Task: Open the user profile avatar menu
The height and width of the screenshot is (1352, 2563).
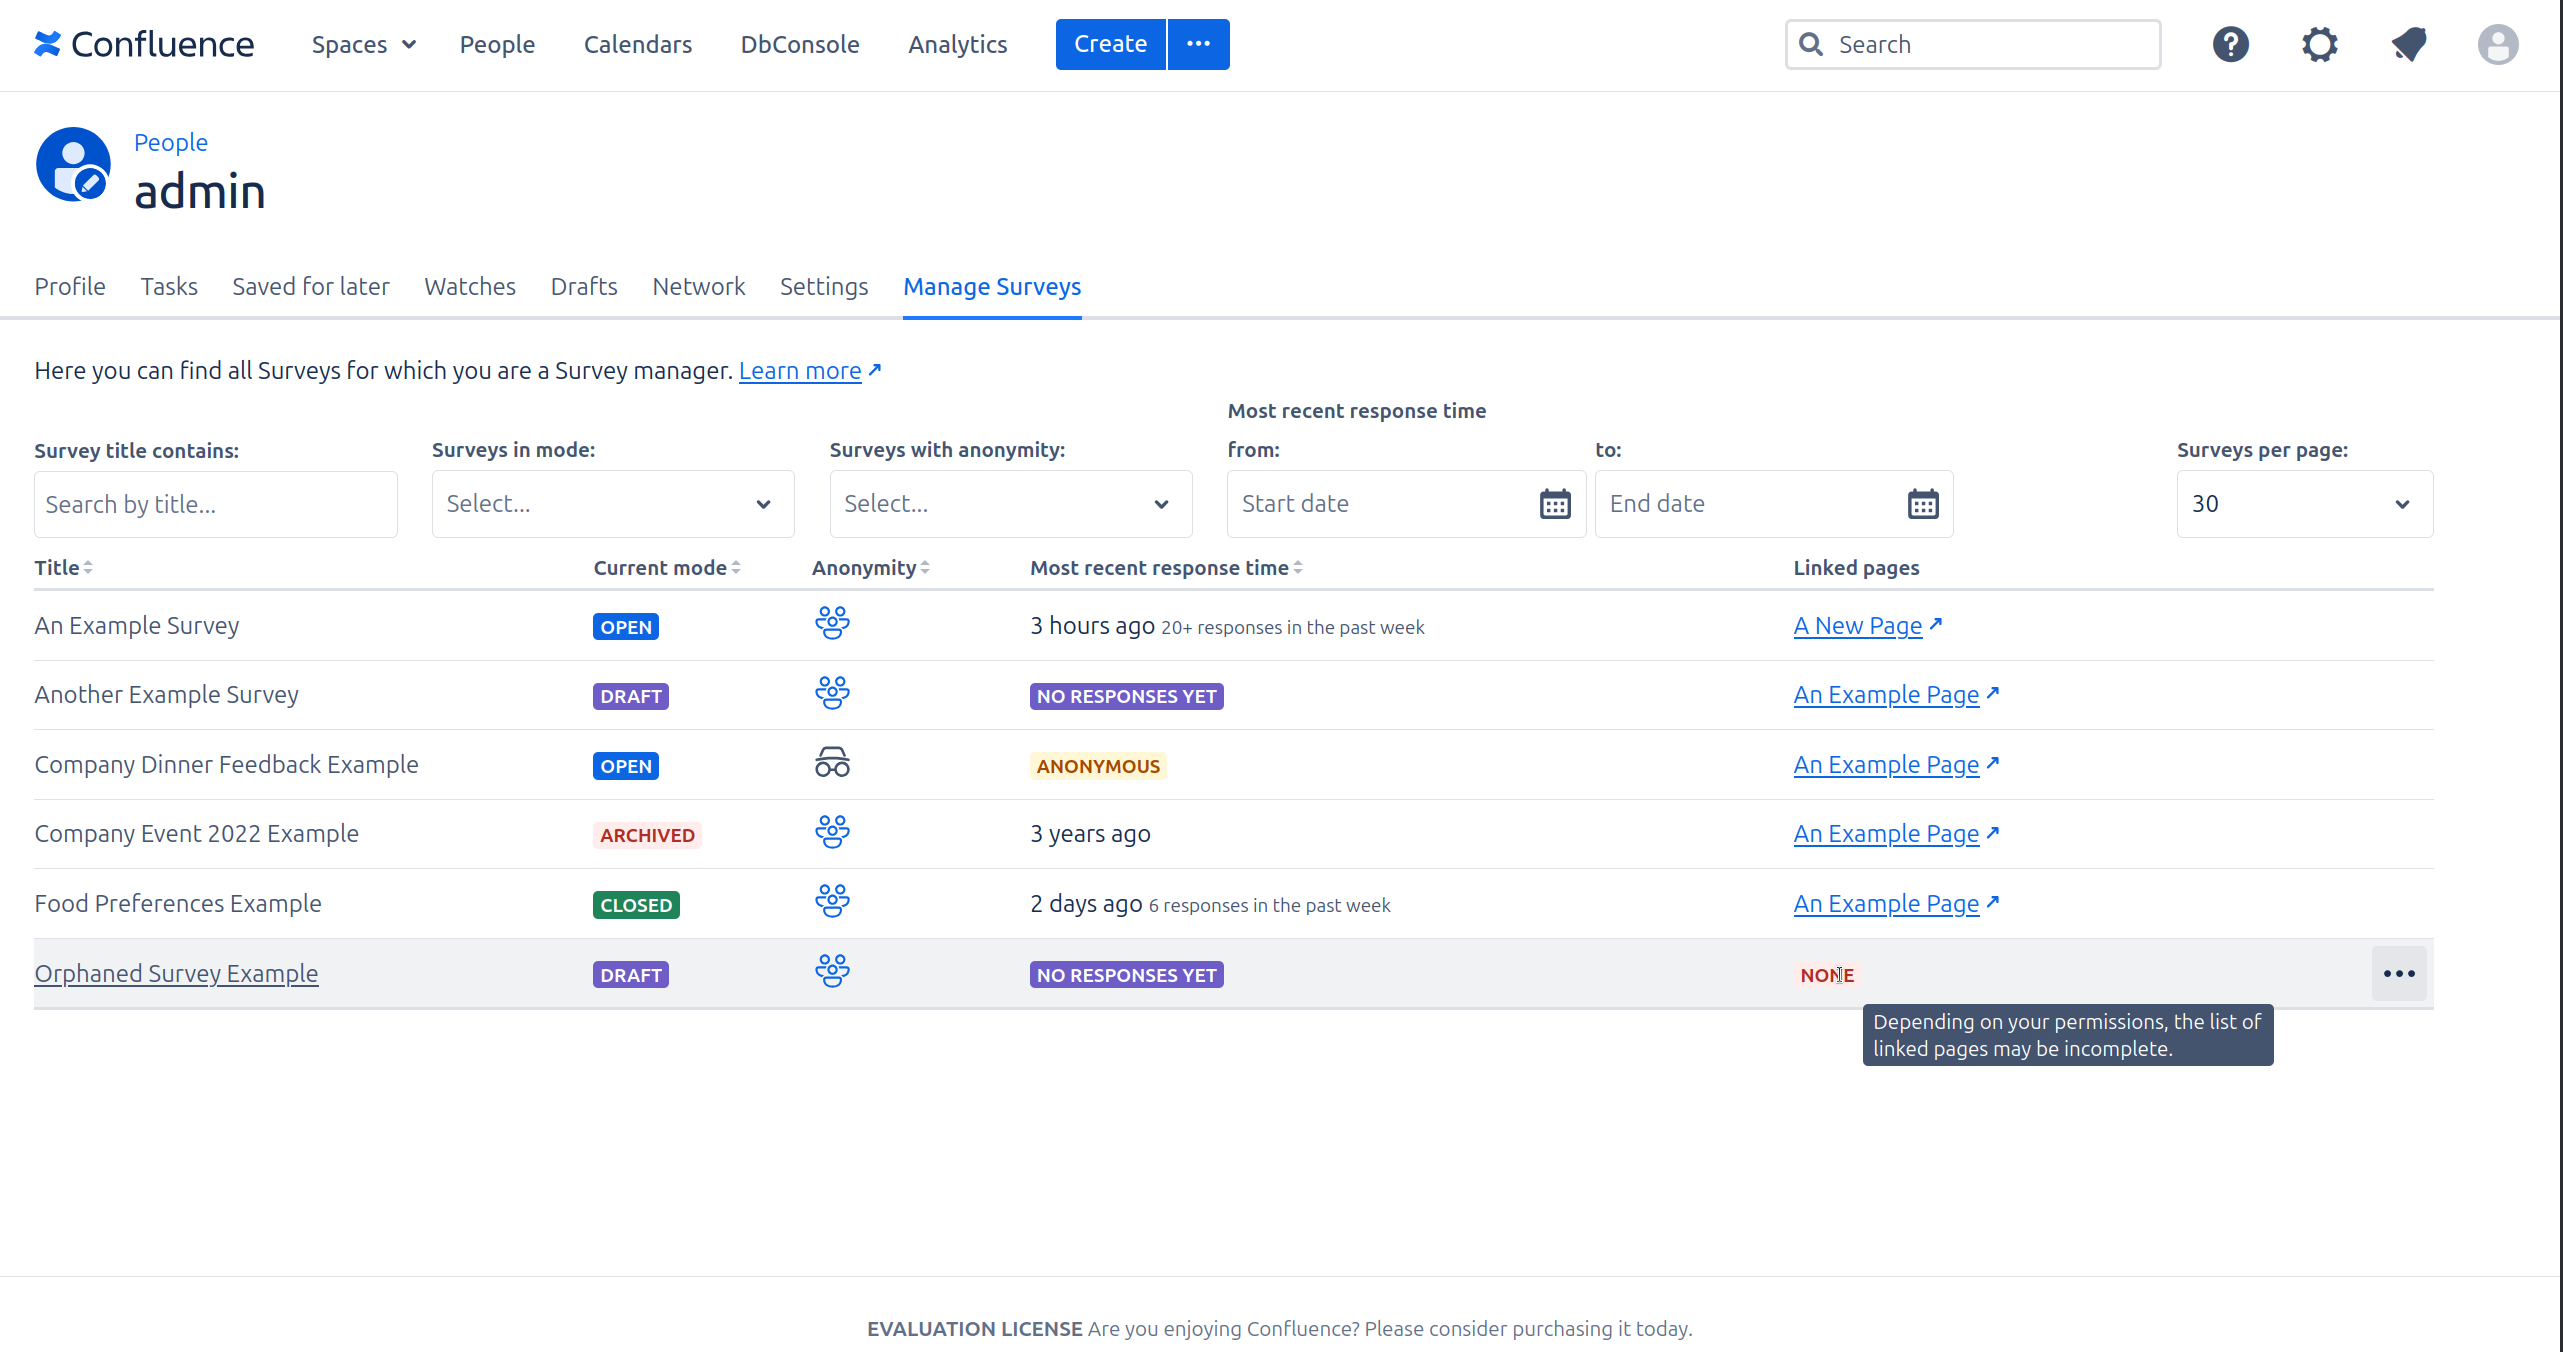Action: coord(2497,44)
